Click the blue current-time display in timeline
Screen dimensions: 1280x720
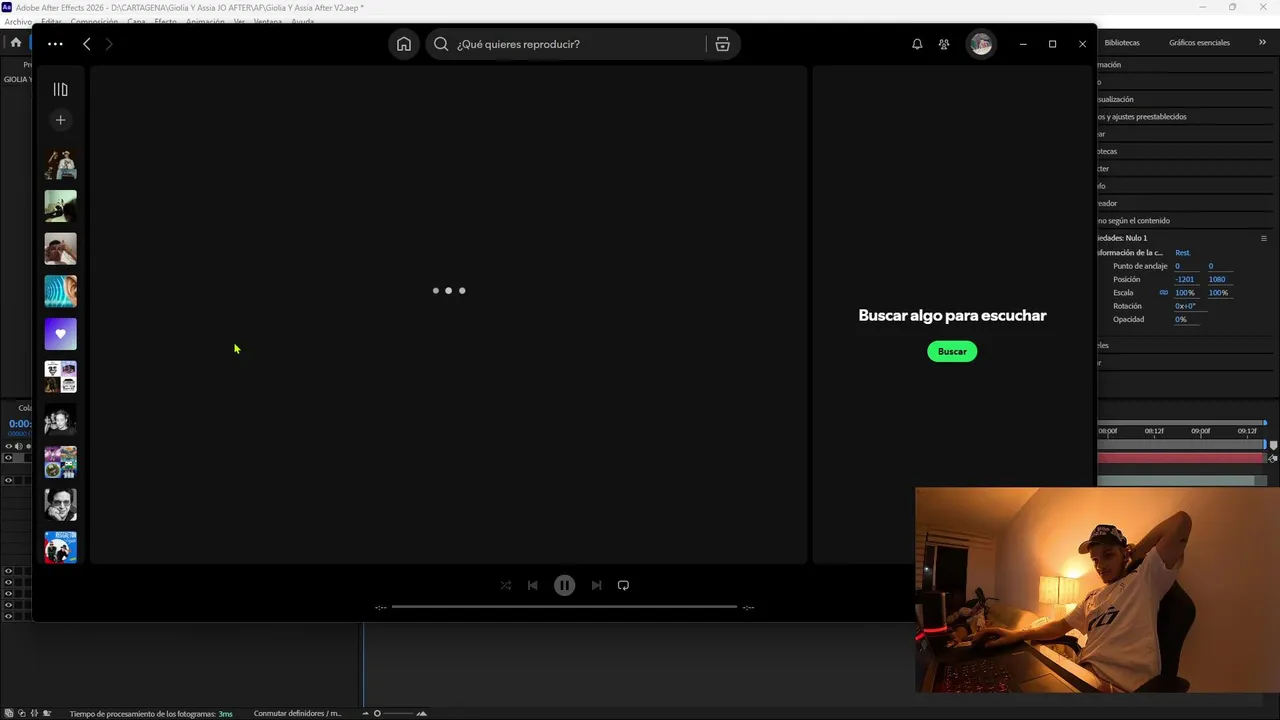(x=20, y=424)
